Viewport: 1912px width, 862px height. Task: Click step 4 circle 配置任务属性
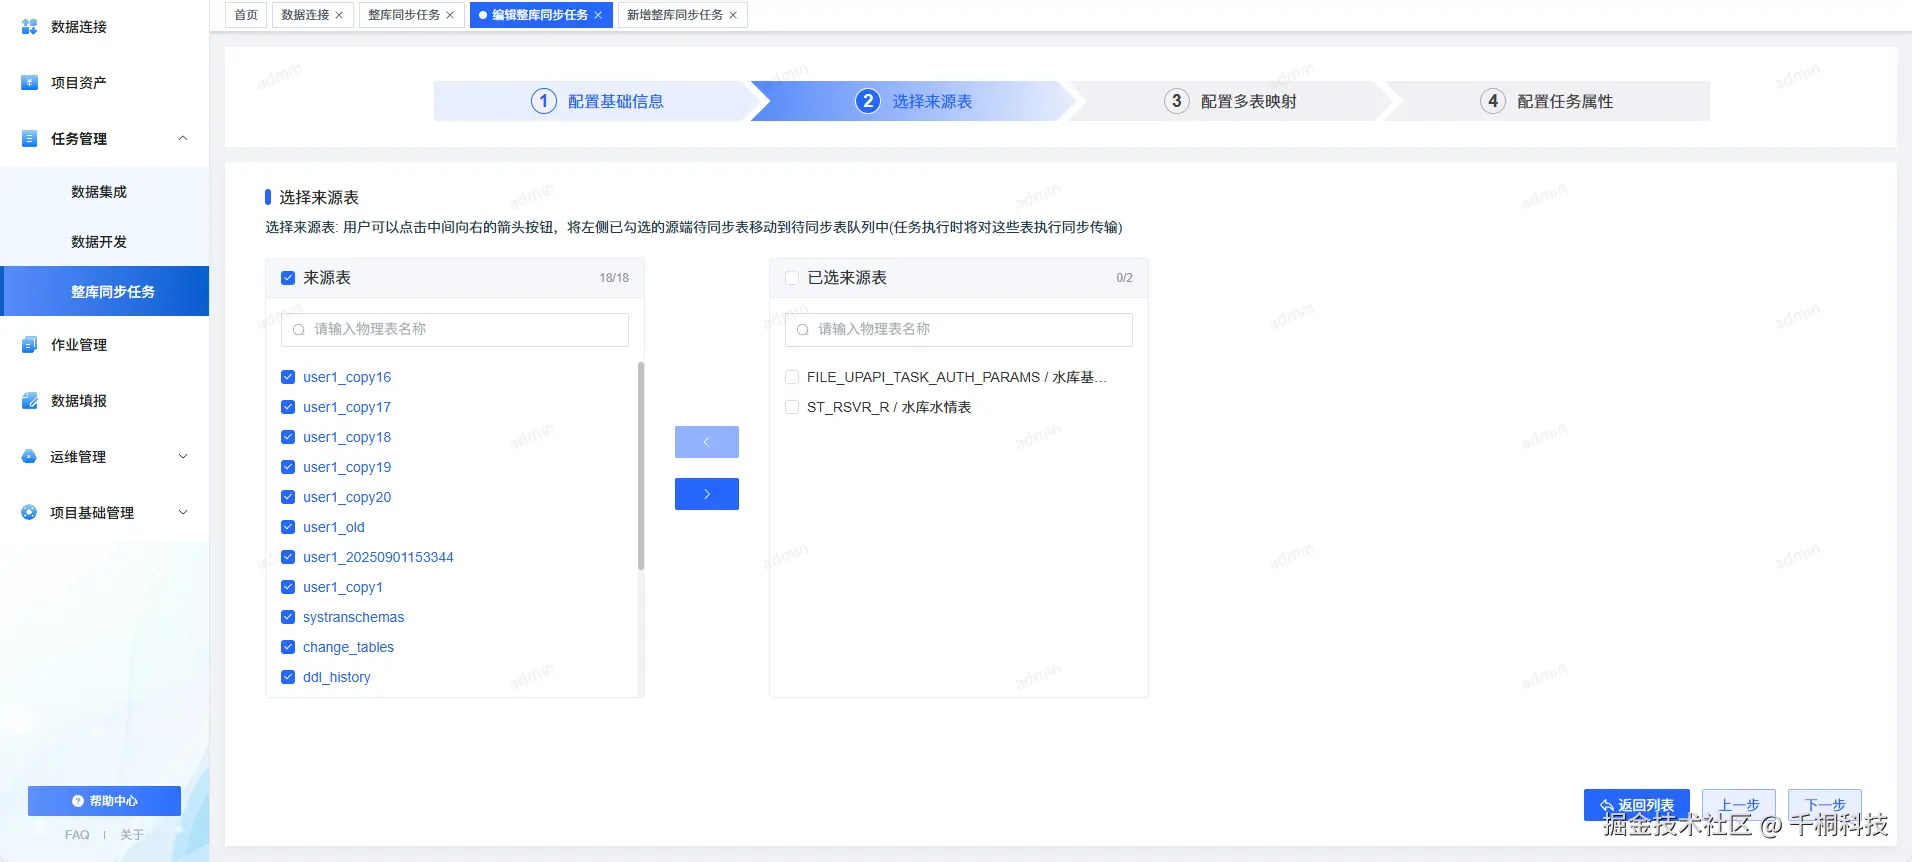1493,101
